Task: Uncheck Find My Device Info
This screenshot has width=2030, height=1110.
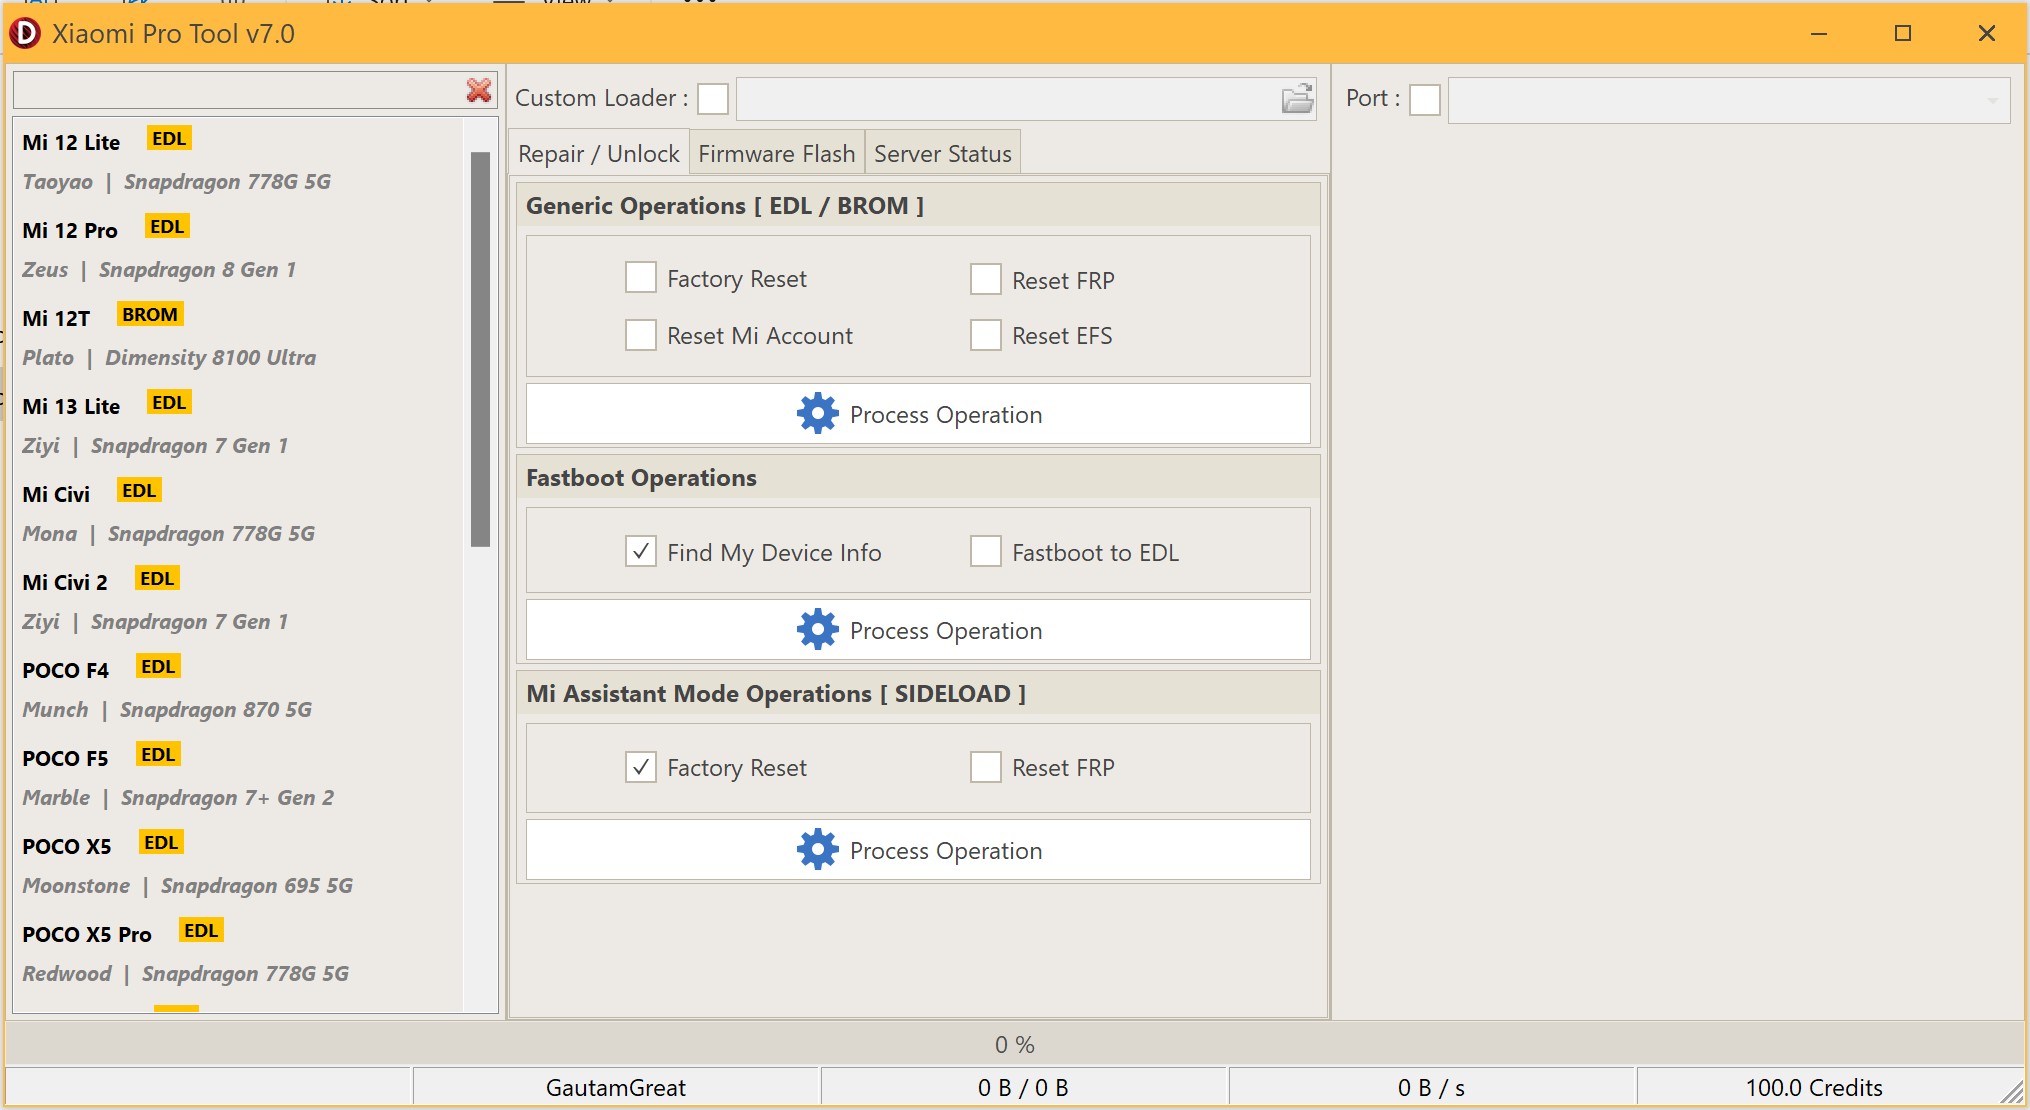Action: [x=641, y=551]
